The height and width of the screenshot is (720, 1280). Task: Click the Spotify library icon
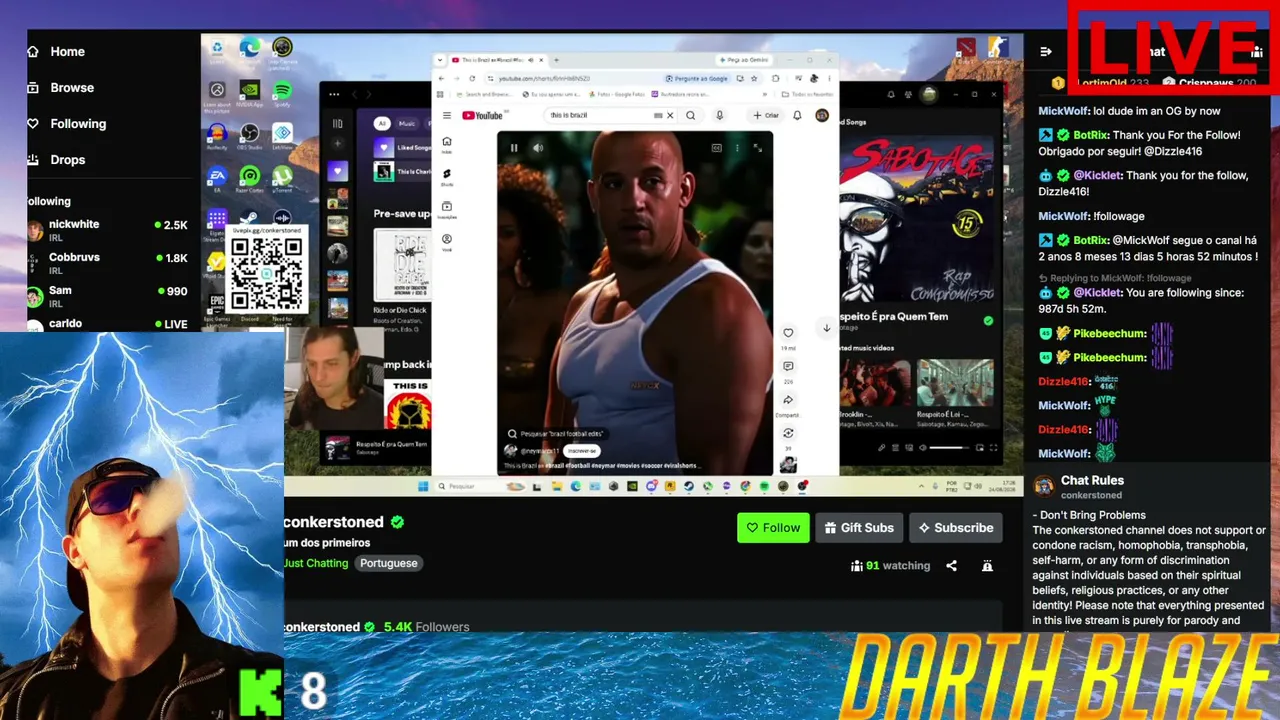pos(338,124)
